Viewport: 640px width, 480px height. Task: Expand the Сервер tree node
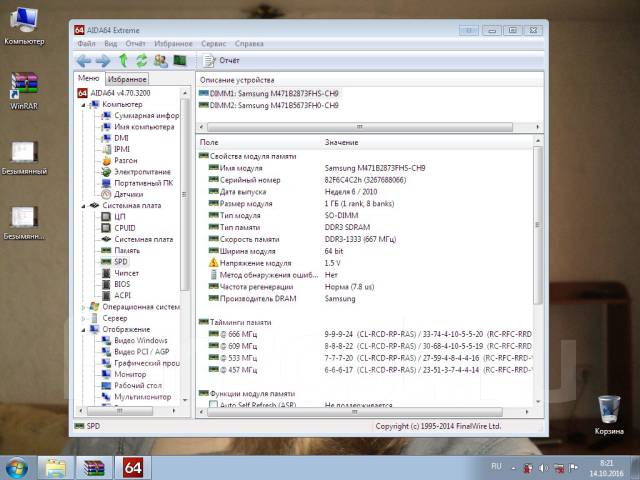coord(84,318)
